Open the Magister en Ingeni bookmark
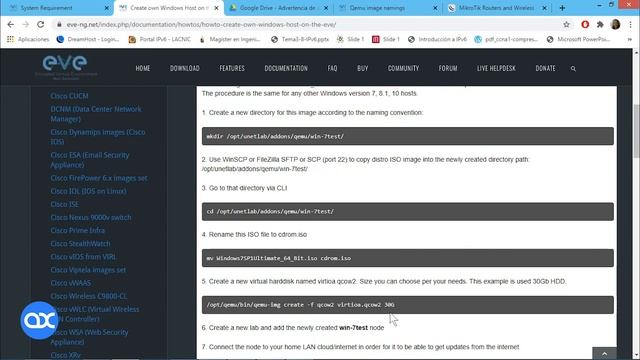This screenshot has width=640, height=360. pos(230,39)
